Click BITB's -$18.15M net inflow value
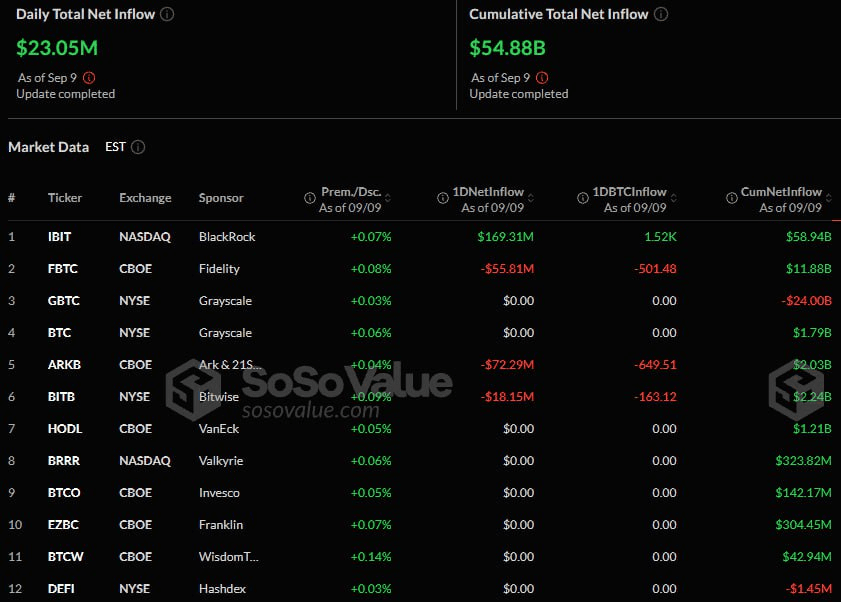Screen dimensions: 841x602 click(x=507, y=397)
